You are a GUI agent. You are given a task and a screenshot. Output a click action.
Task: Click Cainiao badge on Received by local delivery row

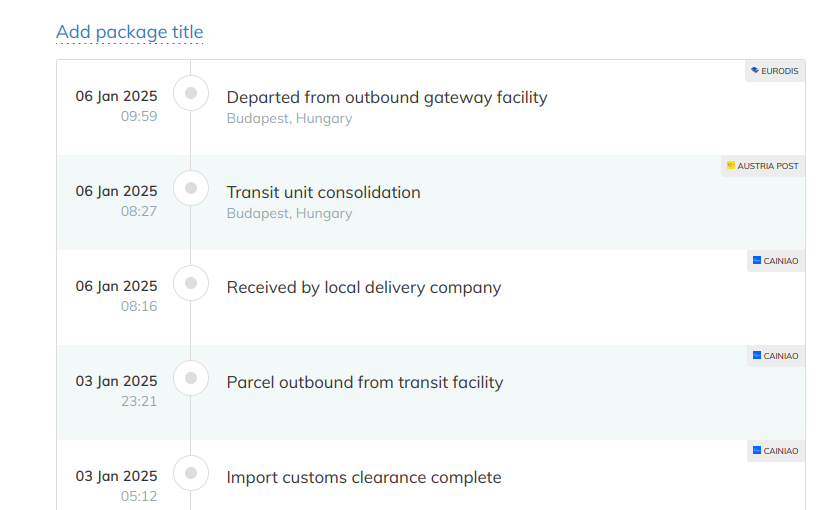click(x=776, y=261)
